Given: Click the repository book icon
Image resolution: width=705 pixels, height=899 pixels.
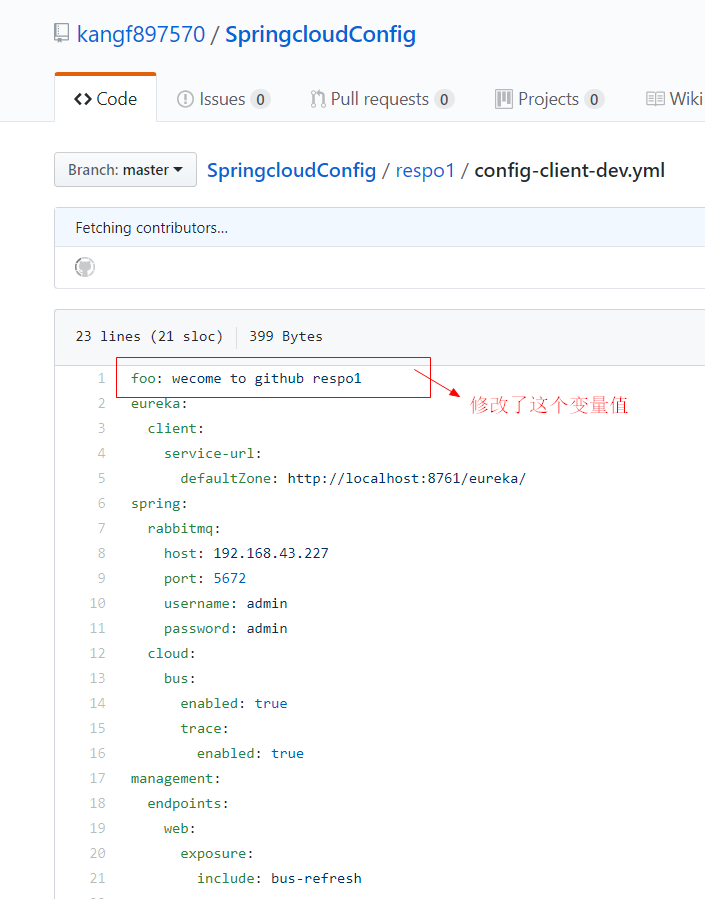Looking at the screenshot, I should coord(61,33).
